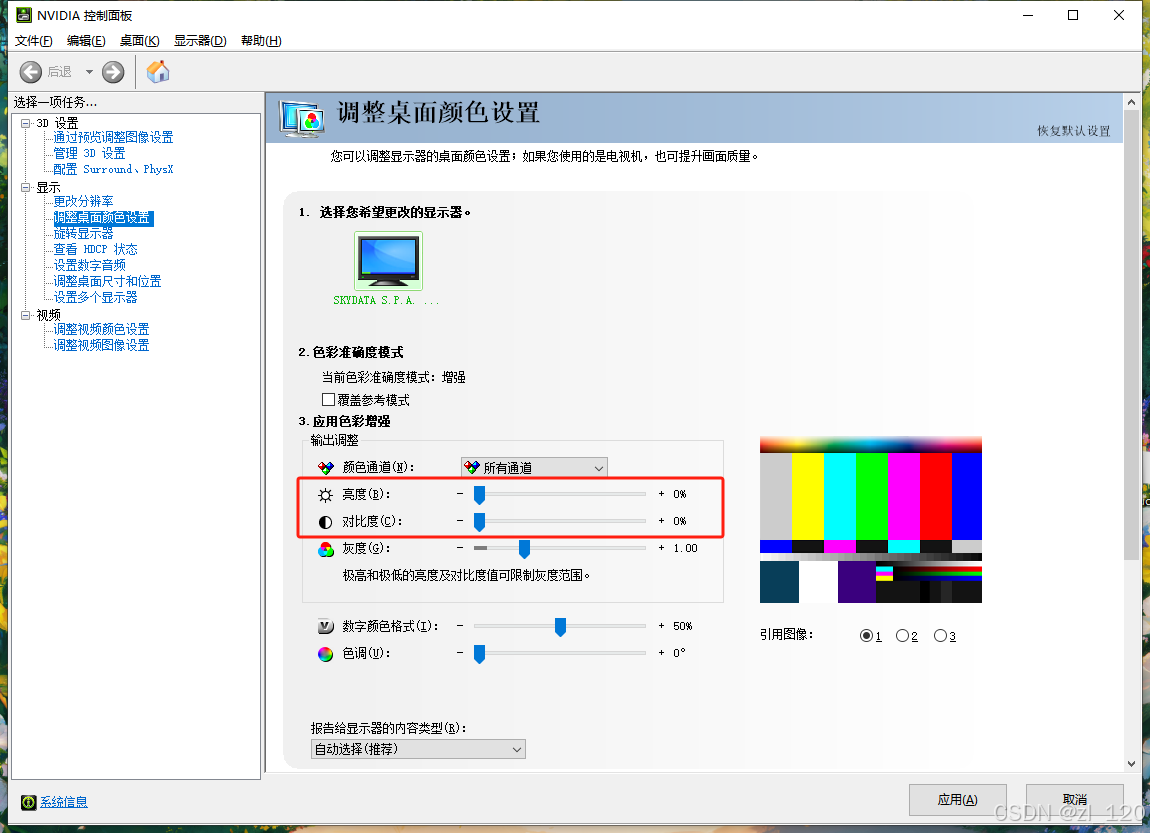1150x833 pixels.
Task: Select 调整桌面颜色设置 in the tree
Action: click(x=103, y=218)
